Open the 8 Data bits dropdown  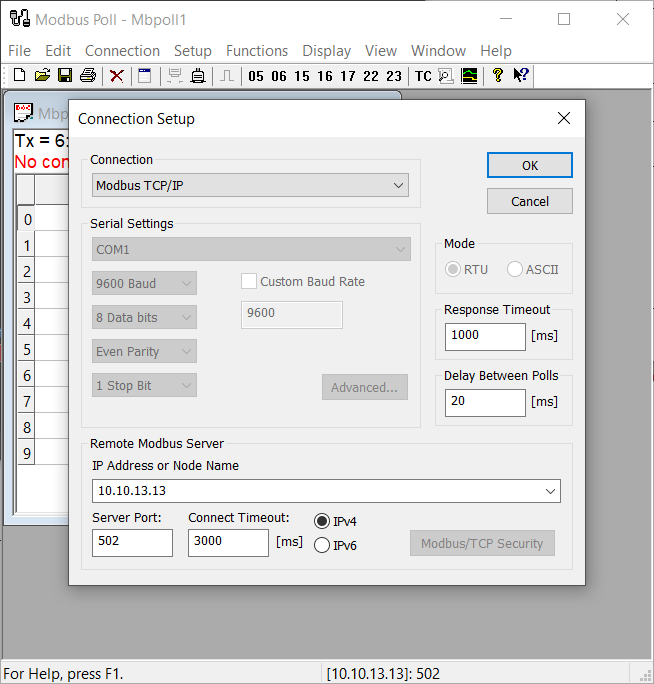coord(144,317)
